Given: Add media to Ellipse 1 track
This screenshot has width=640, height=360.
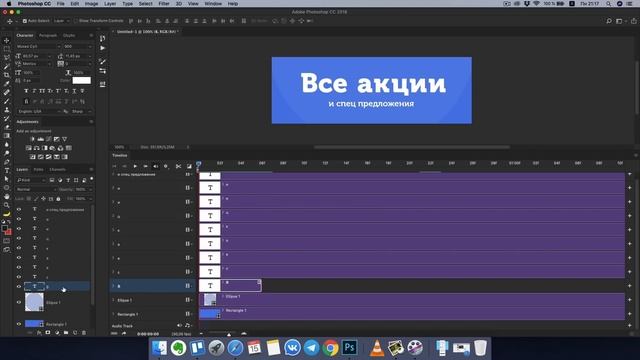Looking at the screenshot, I should (629, 300).
